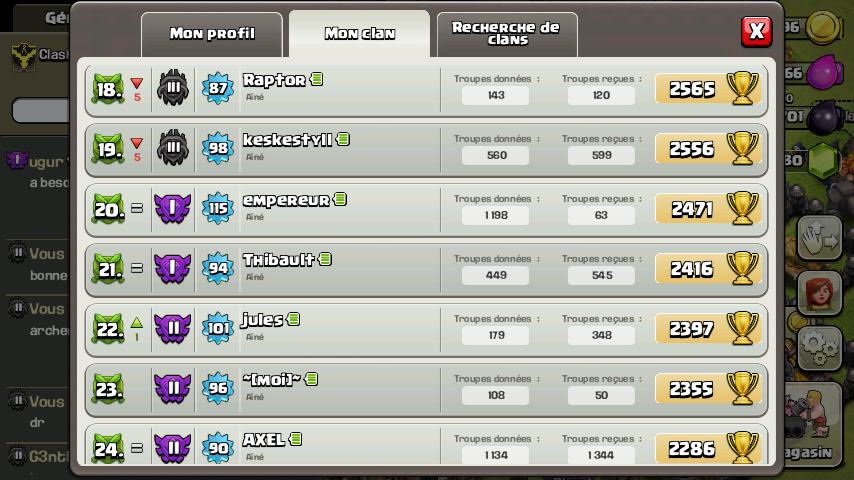The image size is (854, 480).
Task: Switch to the Mon profil tab
Action: click(212, 34)
